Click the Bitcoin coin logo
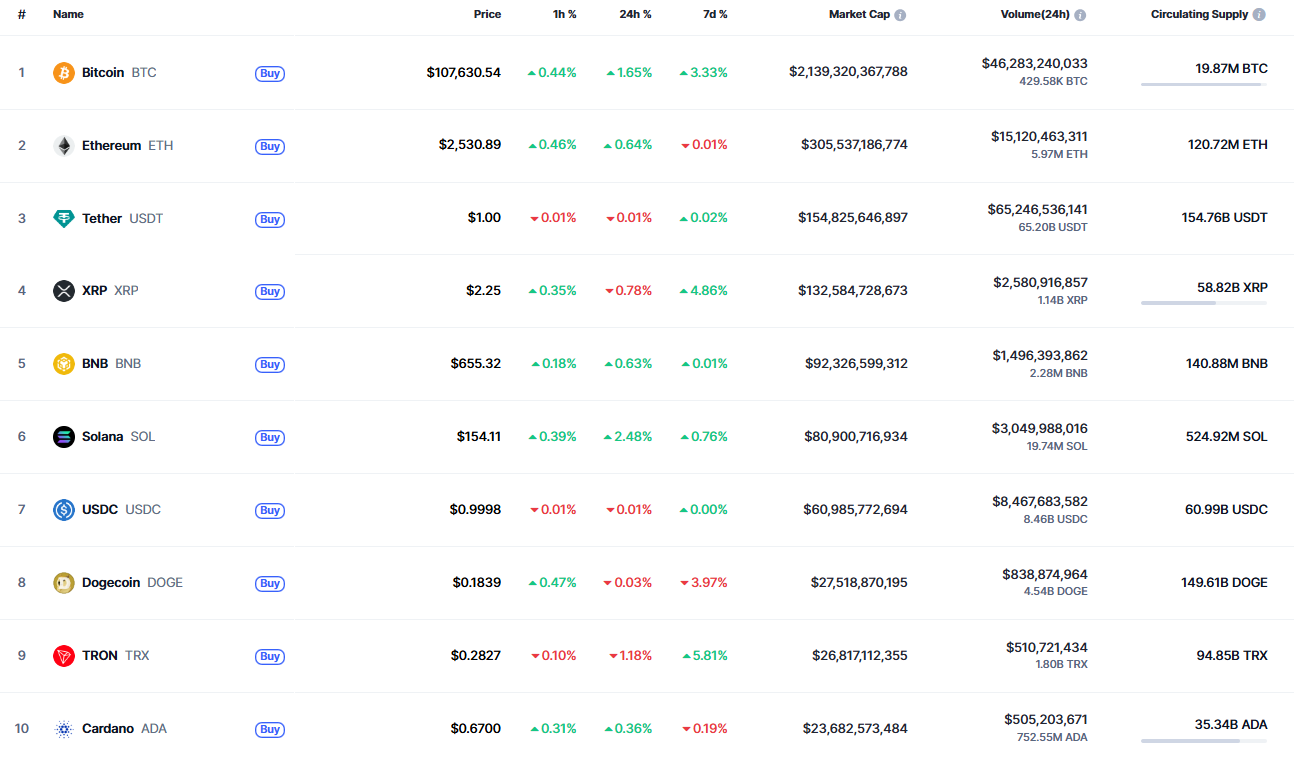 click(x=64, y=73)
